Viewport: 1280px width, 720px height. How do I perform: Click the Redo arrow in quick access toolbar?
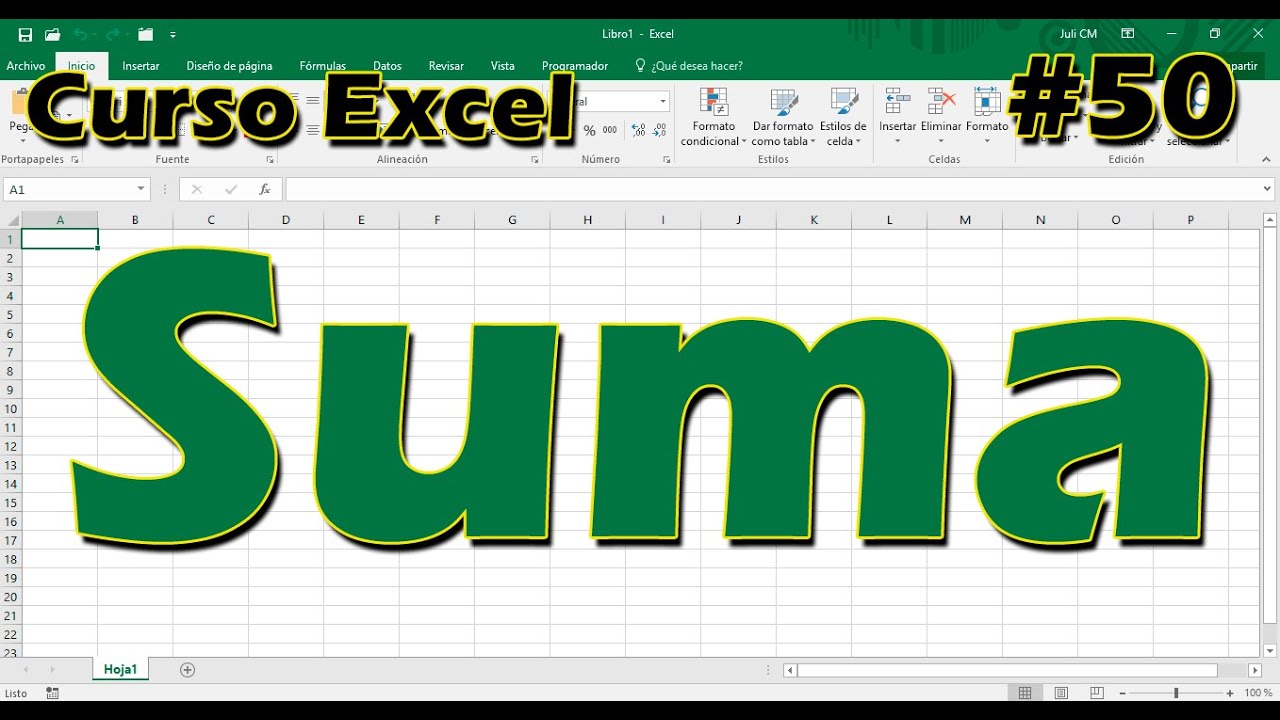click(112, 34)
